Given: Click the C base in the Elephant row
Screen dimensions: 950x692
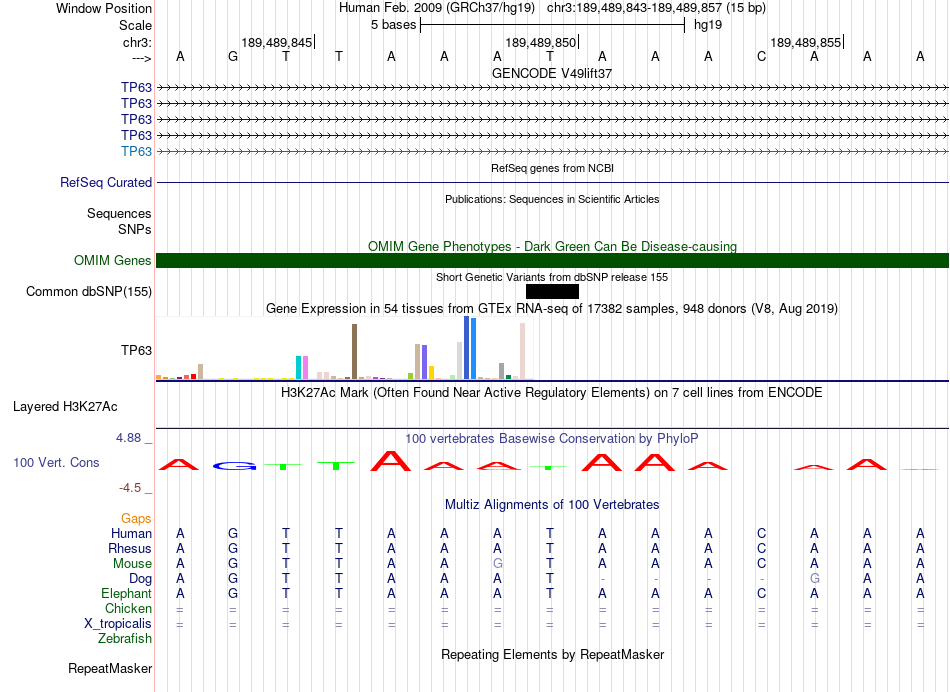Looking at the screenshot, I should click(762, 593).
